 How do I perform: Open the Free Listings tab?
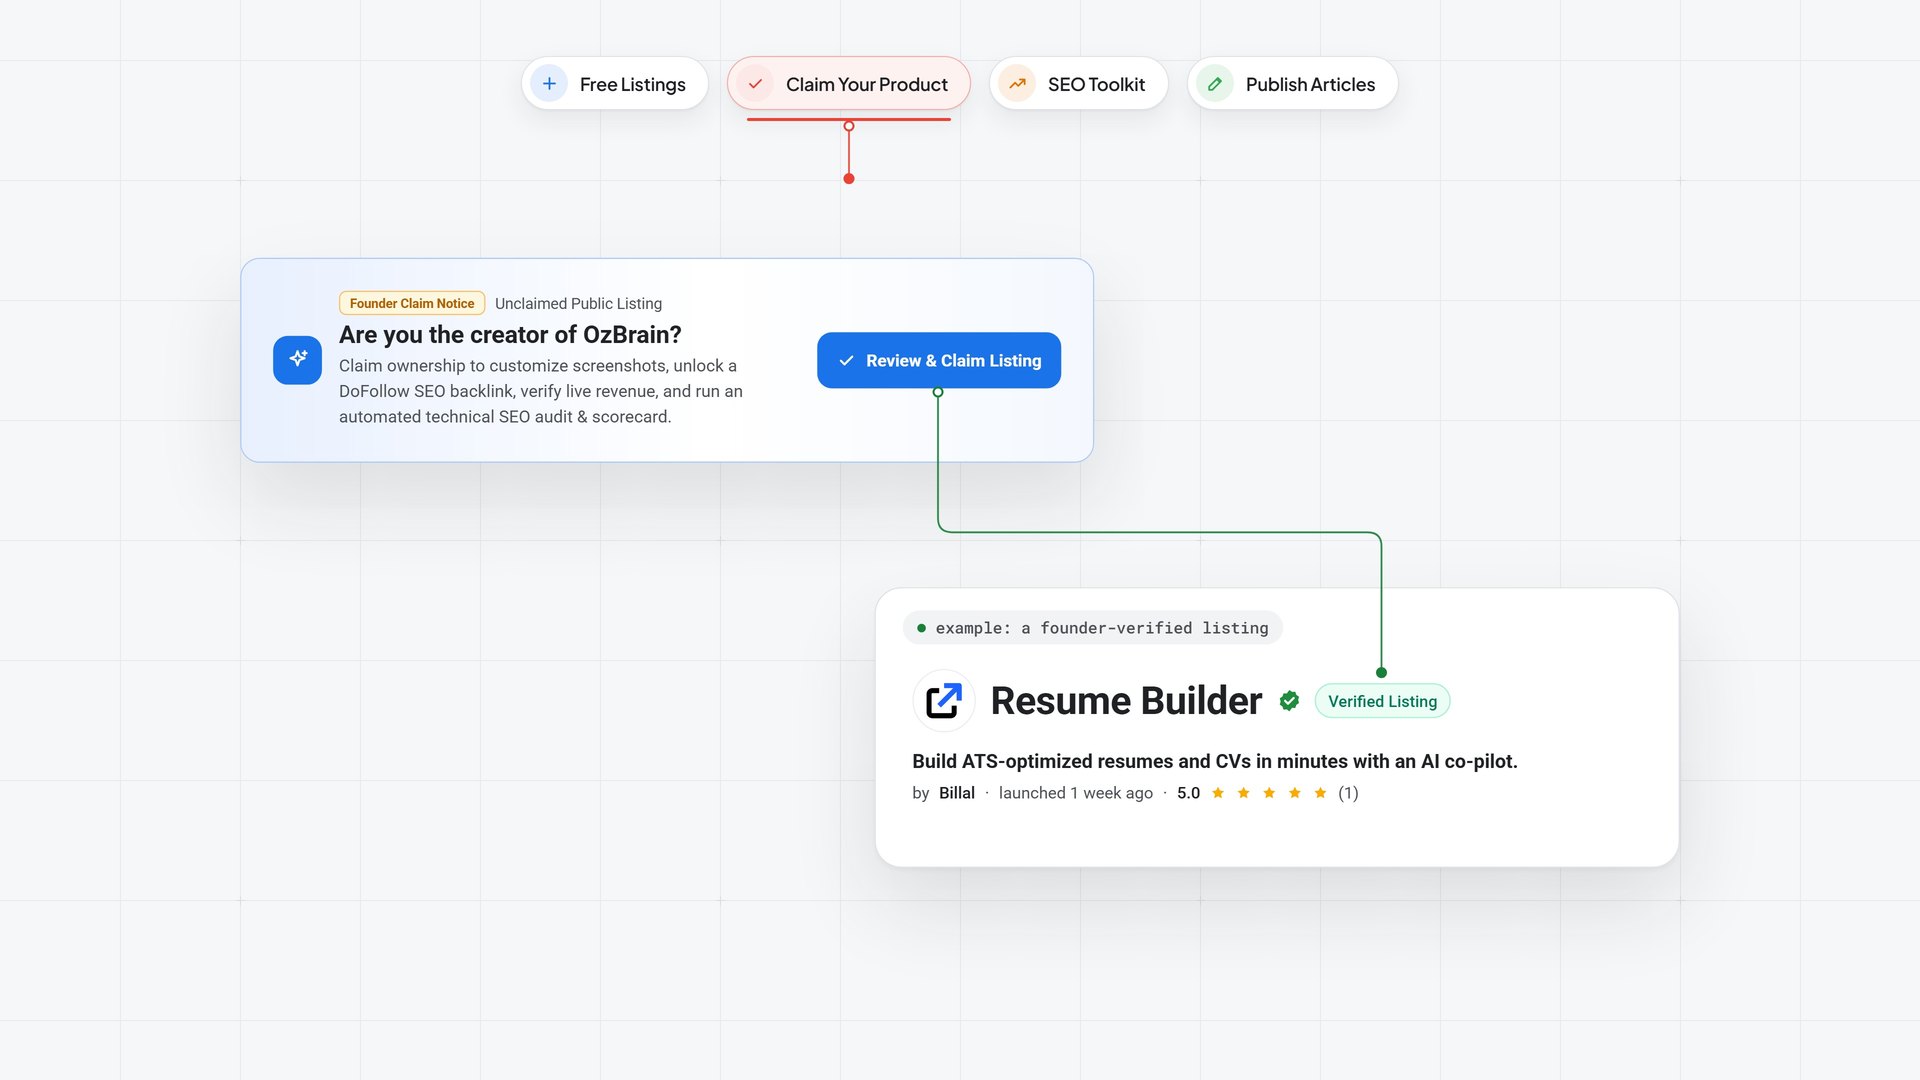point(615,84)
